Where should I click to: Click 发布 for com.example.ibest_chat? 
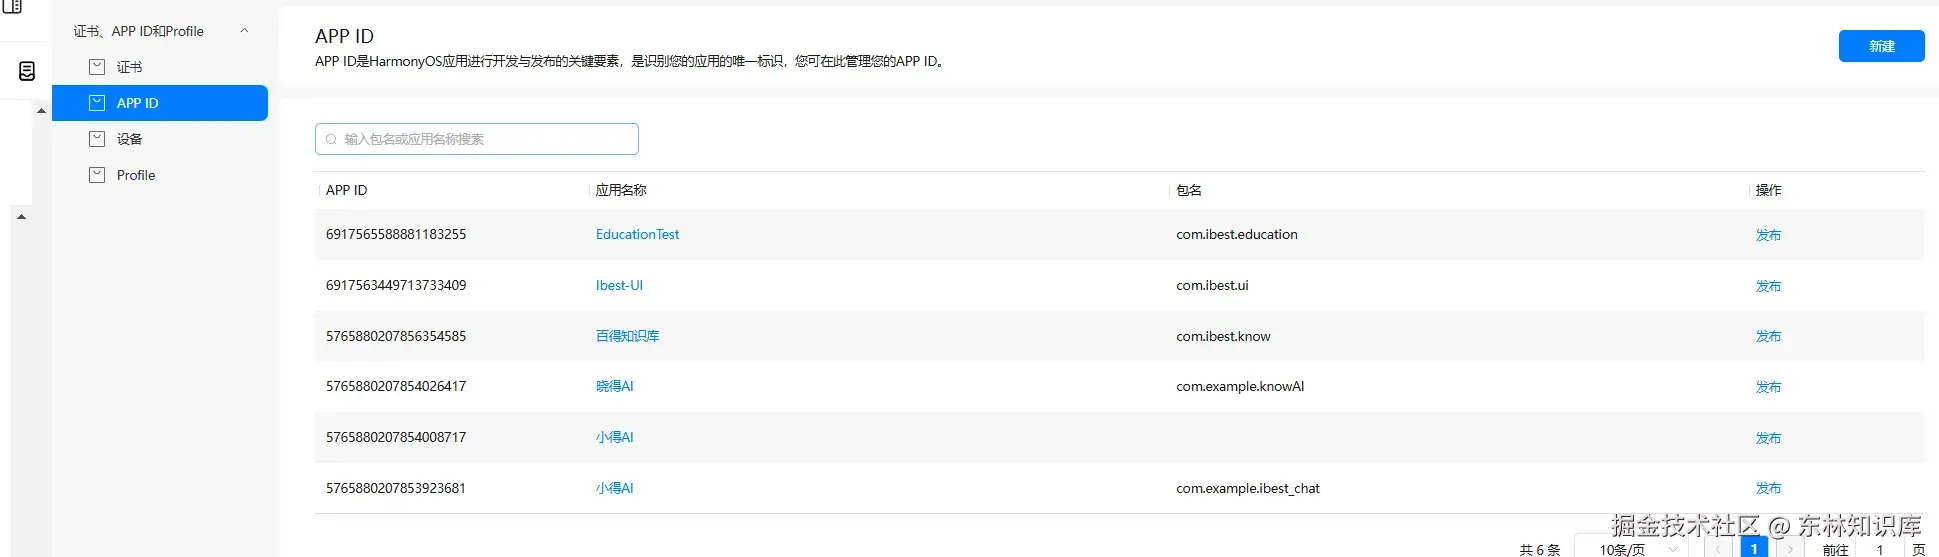coord(1768,488)
